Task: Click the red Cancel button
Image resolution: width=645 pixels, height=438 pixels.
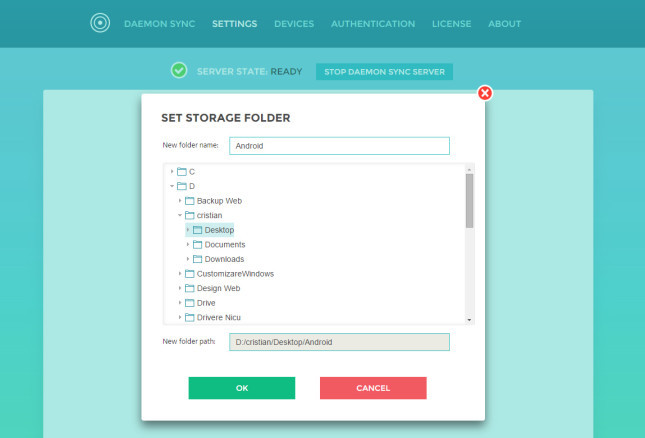Action: tap(373, 388)
